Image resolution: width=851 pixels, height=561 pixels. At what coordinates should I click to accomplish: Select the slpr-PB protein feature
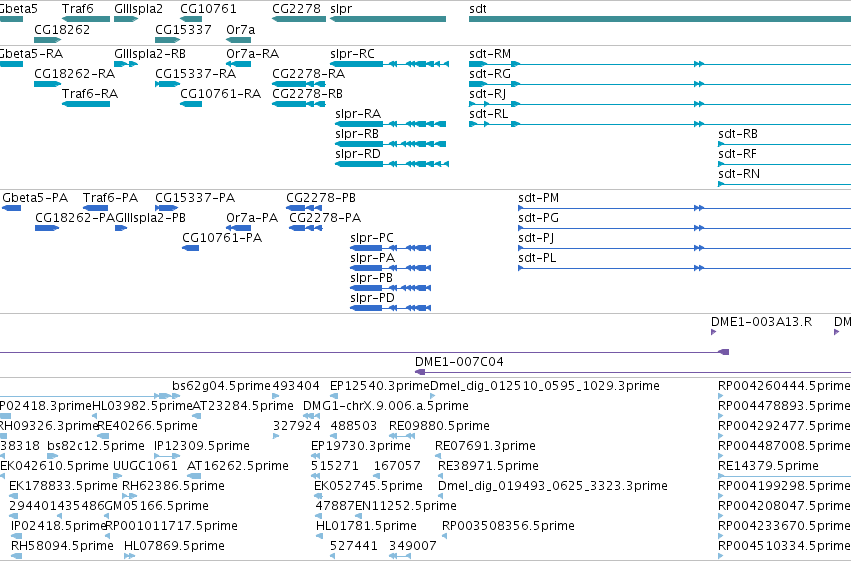[390, 289]
